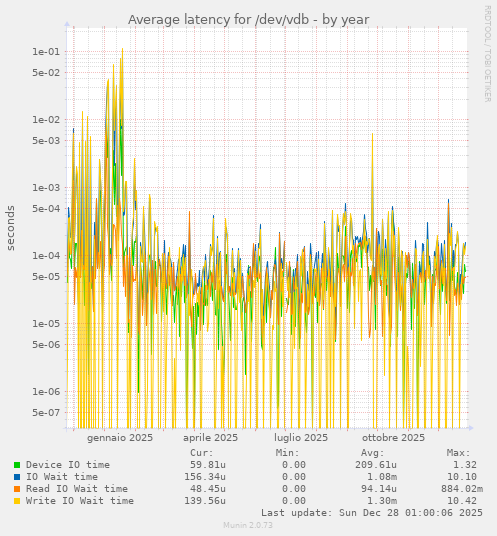Click the 1e-03 y-axis tick label
The height and width of the screenshot is (536, 497).
pos(46,188)
